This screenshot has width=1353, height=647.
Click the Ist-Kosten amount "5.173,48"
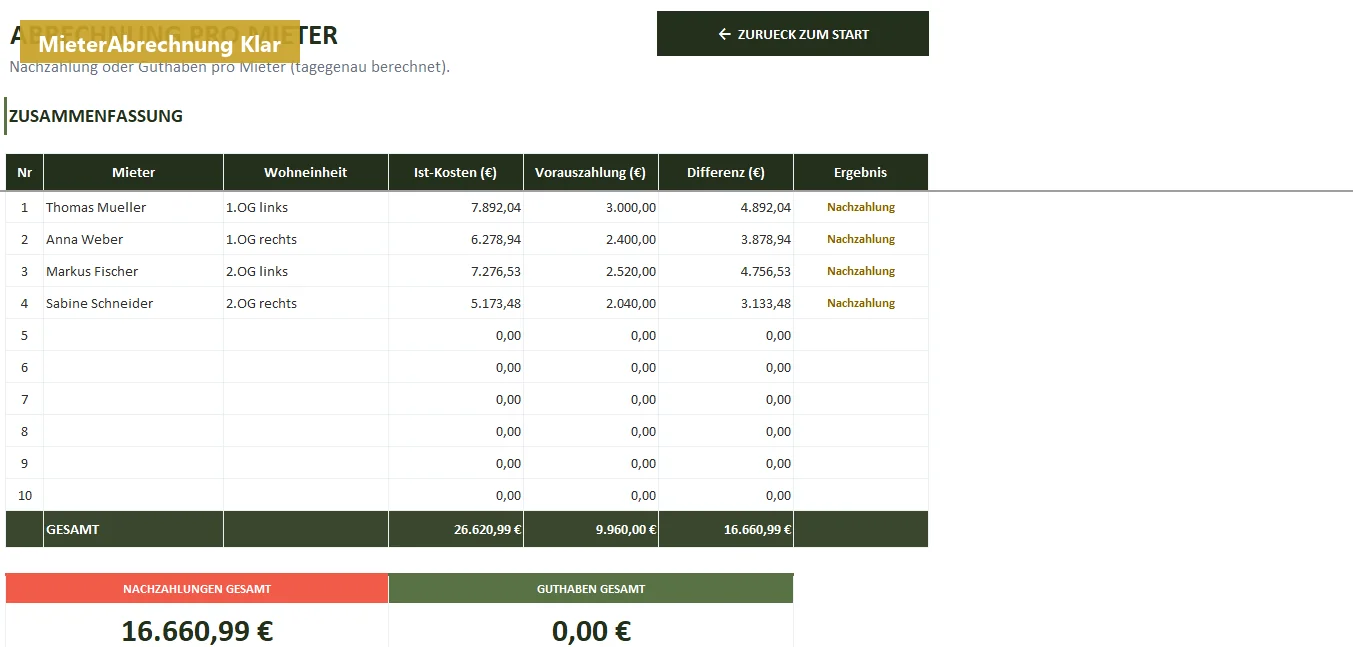point(456,303)
